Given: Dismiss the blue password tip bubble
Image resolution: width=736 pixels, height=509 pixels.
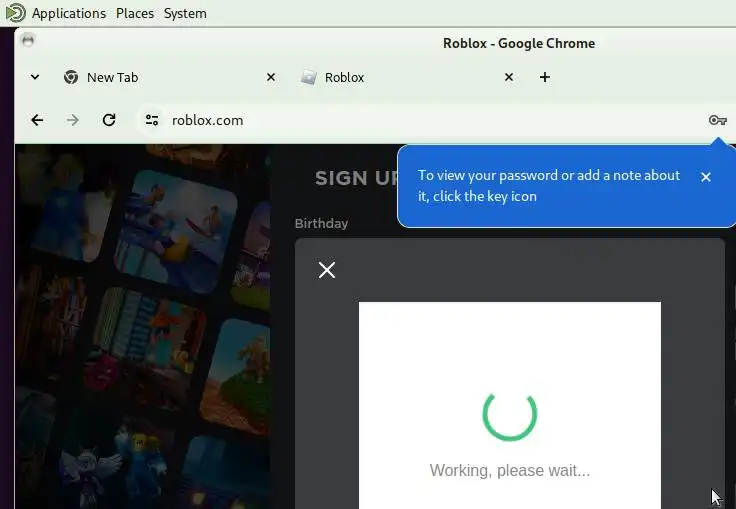Looking at the screenshot, I should coord(705,177).
